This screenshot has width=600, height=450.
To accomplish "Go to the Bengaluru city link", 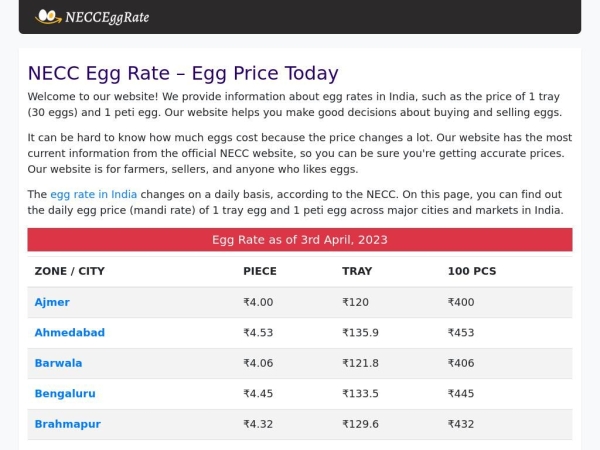I will [x=65, y=393].
